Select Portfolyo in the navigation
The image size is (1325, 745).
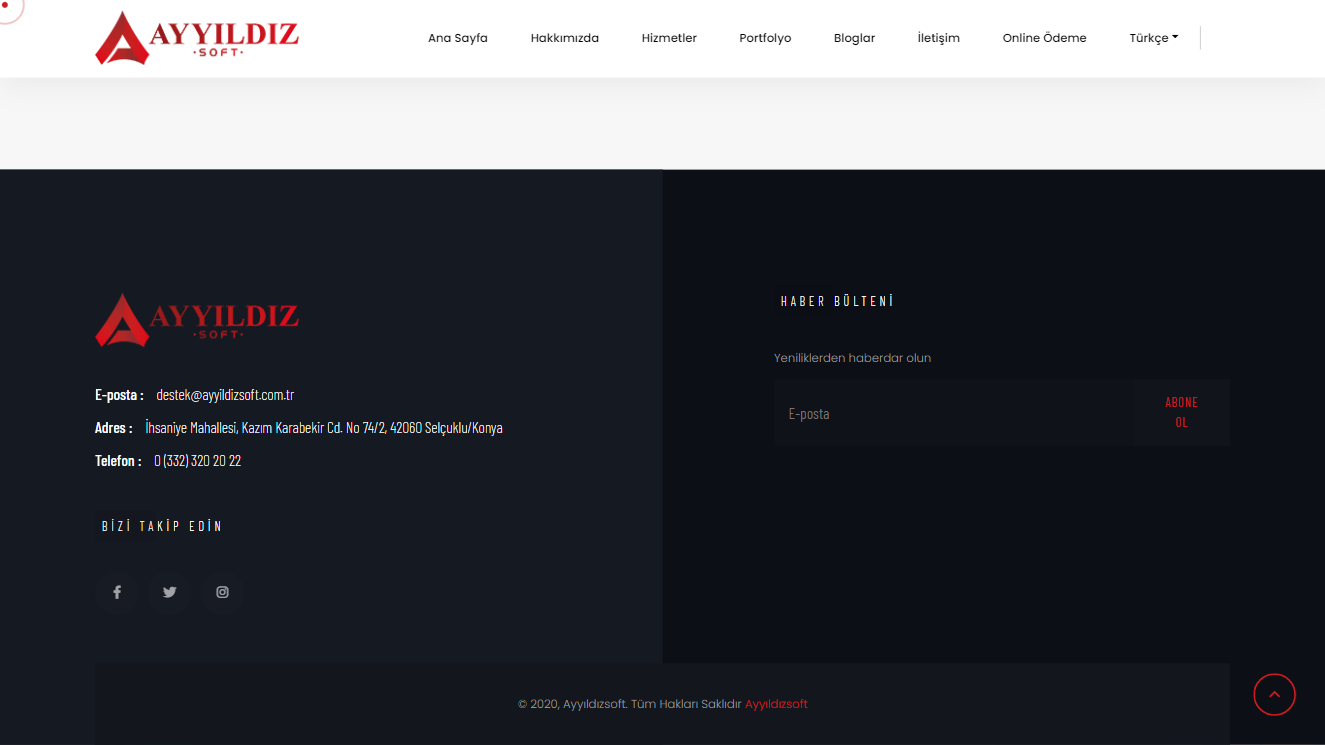[765, 38]
